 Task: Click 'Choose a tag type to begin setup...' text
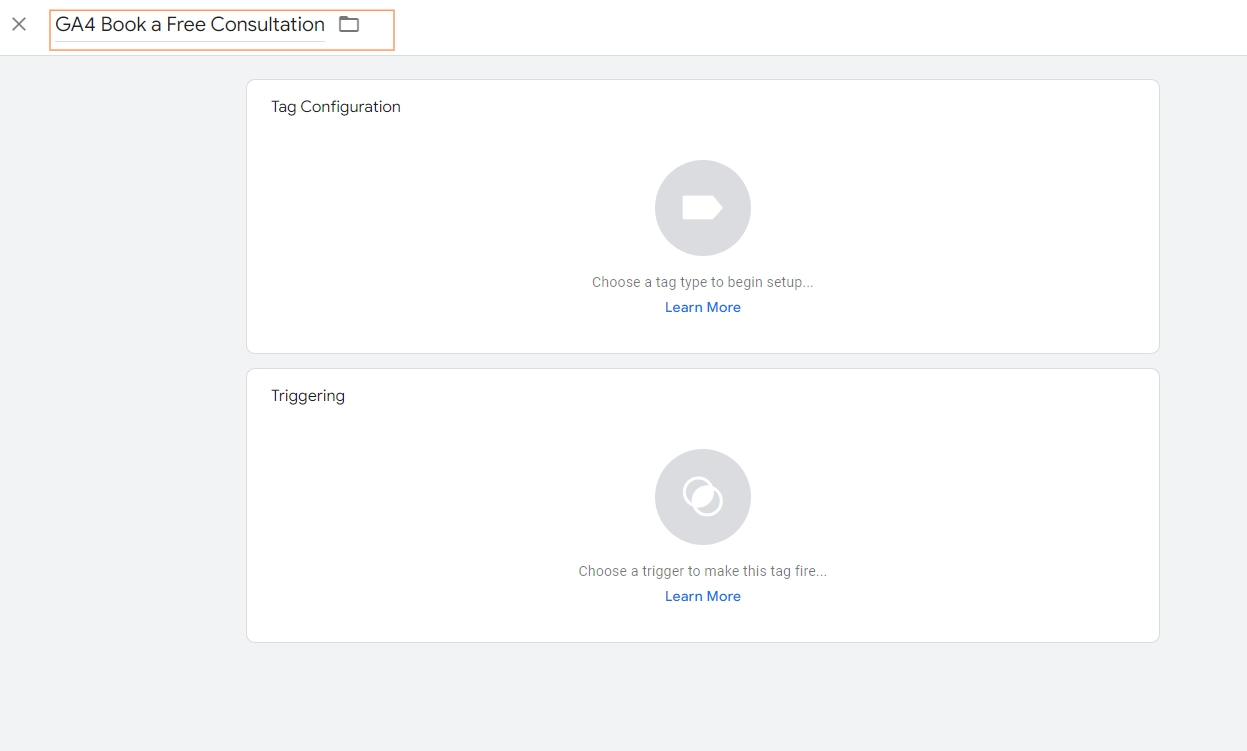703,282
